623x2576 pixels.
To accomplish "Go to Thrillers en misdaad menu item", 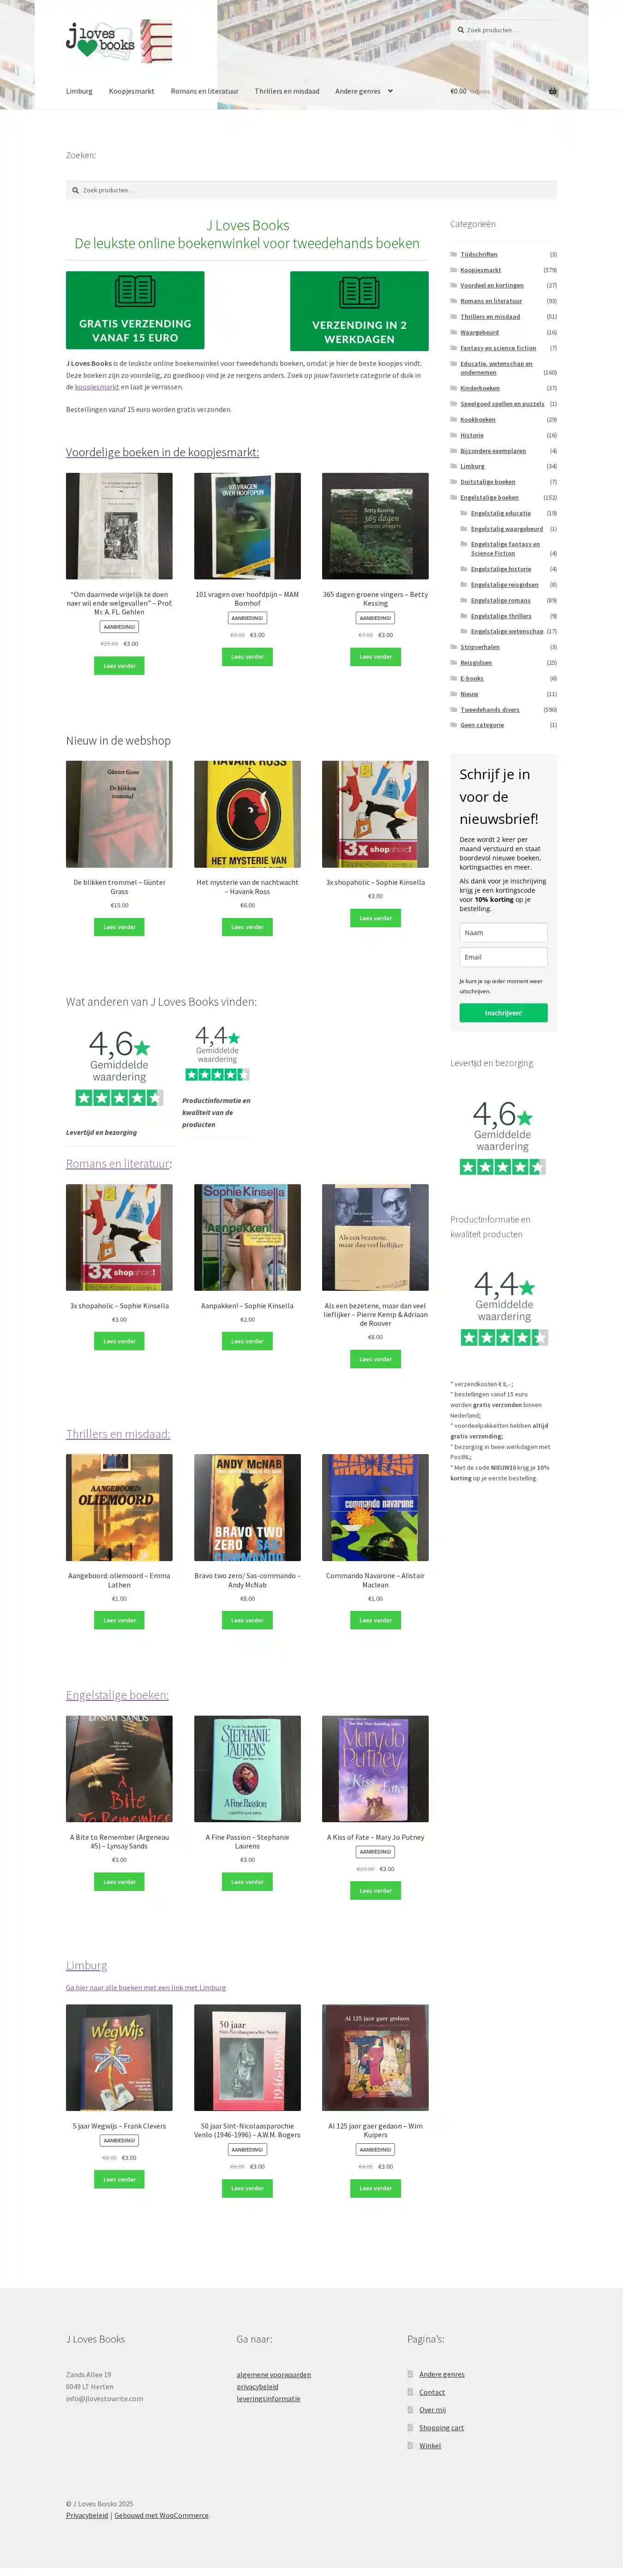I will tap(287, 91).
